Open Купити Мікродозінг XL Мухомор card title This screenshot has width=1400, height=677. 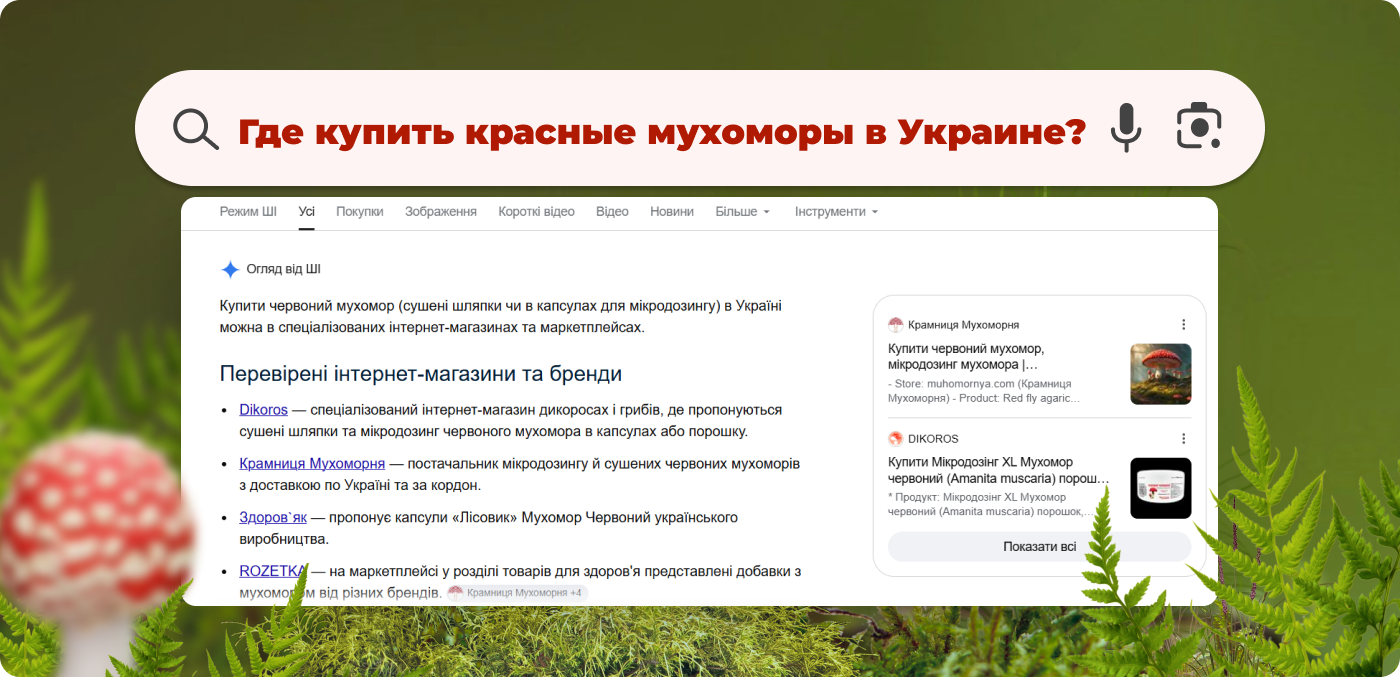[998, 471]
